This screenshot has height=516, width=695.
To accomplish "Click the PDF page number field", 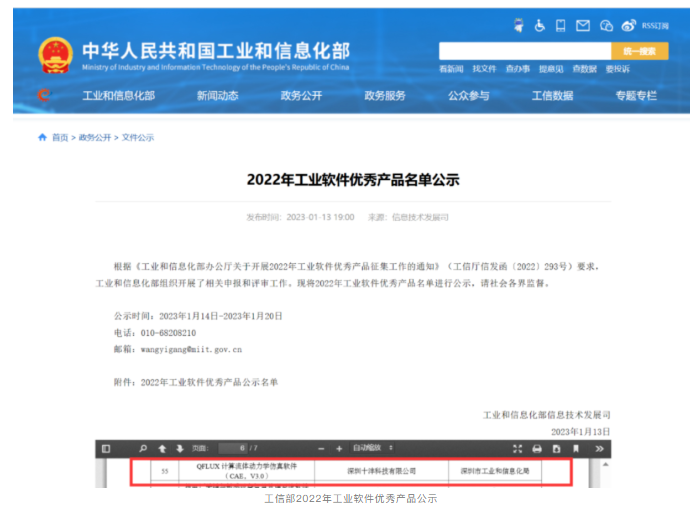I will (230, 448).
